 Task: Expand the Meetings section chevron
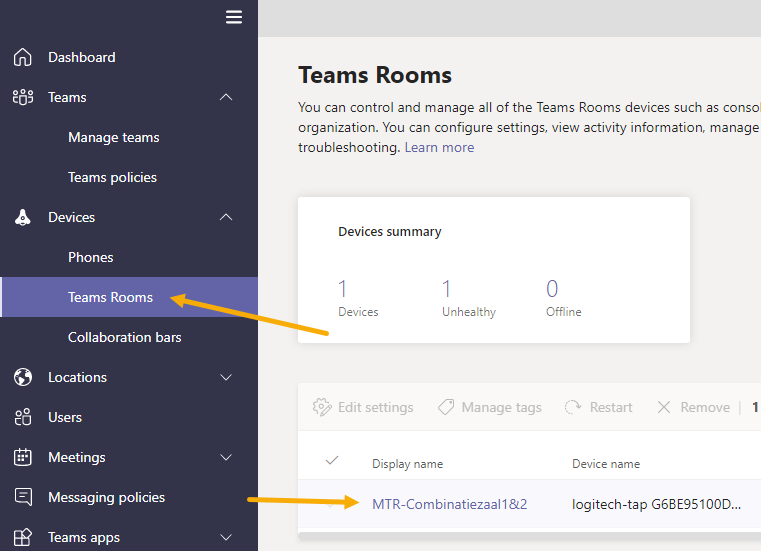pos(226,457)
